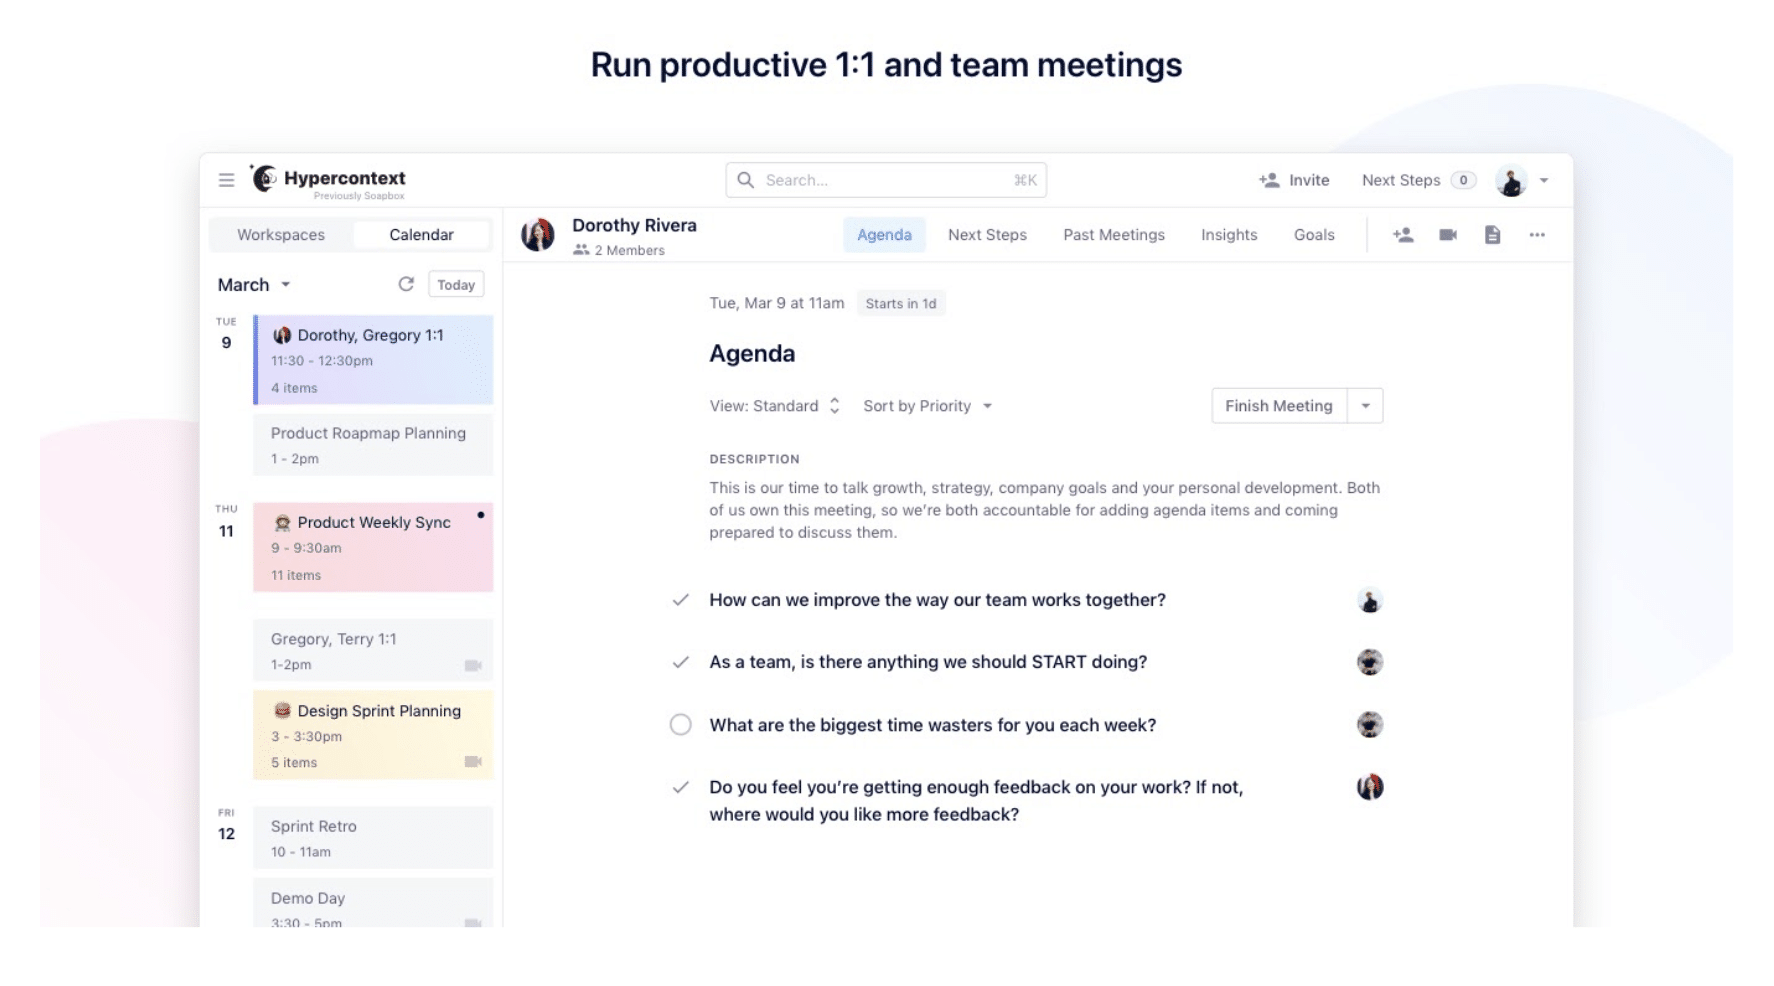Open the Sort by Priority dropdown
The height and width of the screenshot is (986, 1774).
[927, 406]
